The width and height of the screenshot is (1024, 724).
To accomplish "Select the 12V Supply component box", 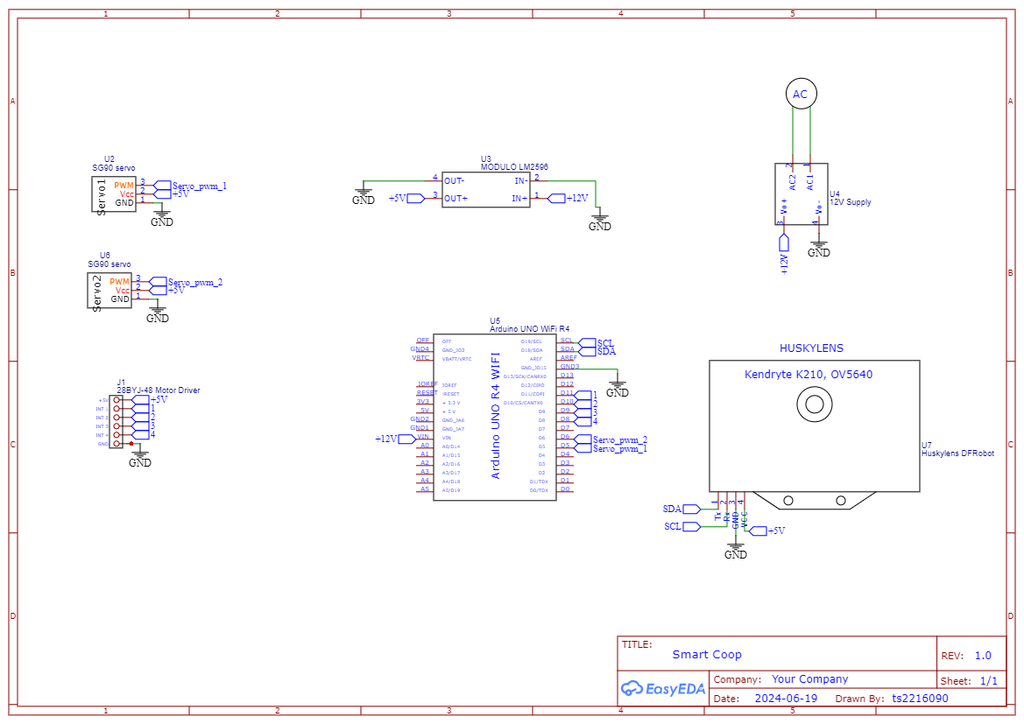I will pos(801,194).
